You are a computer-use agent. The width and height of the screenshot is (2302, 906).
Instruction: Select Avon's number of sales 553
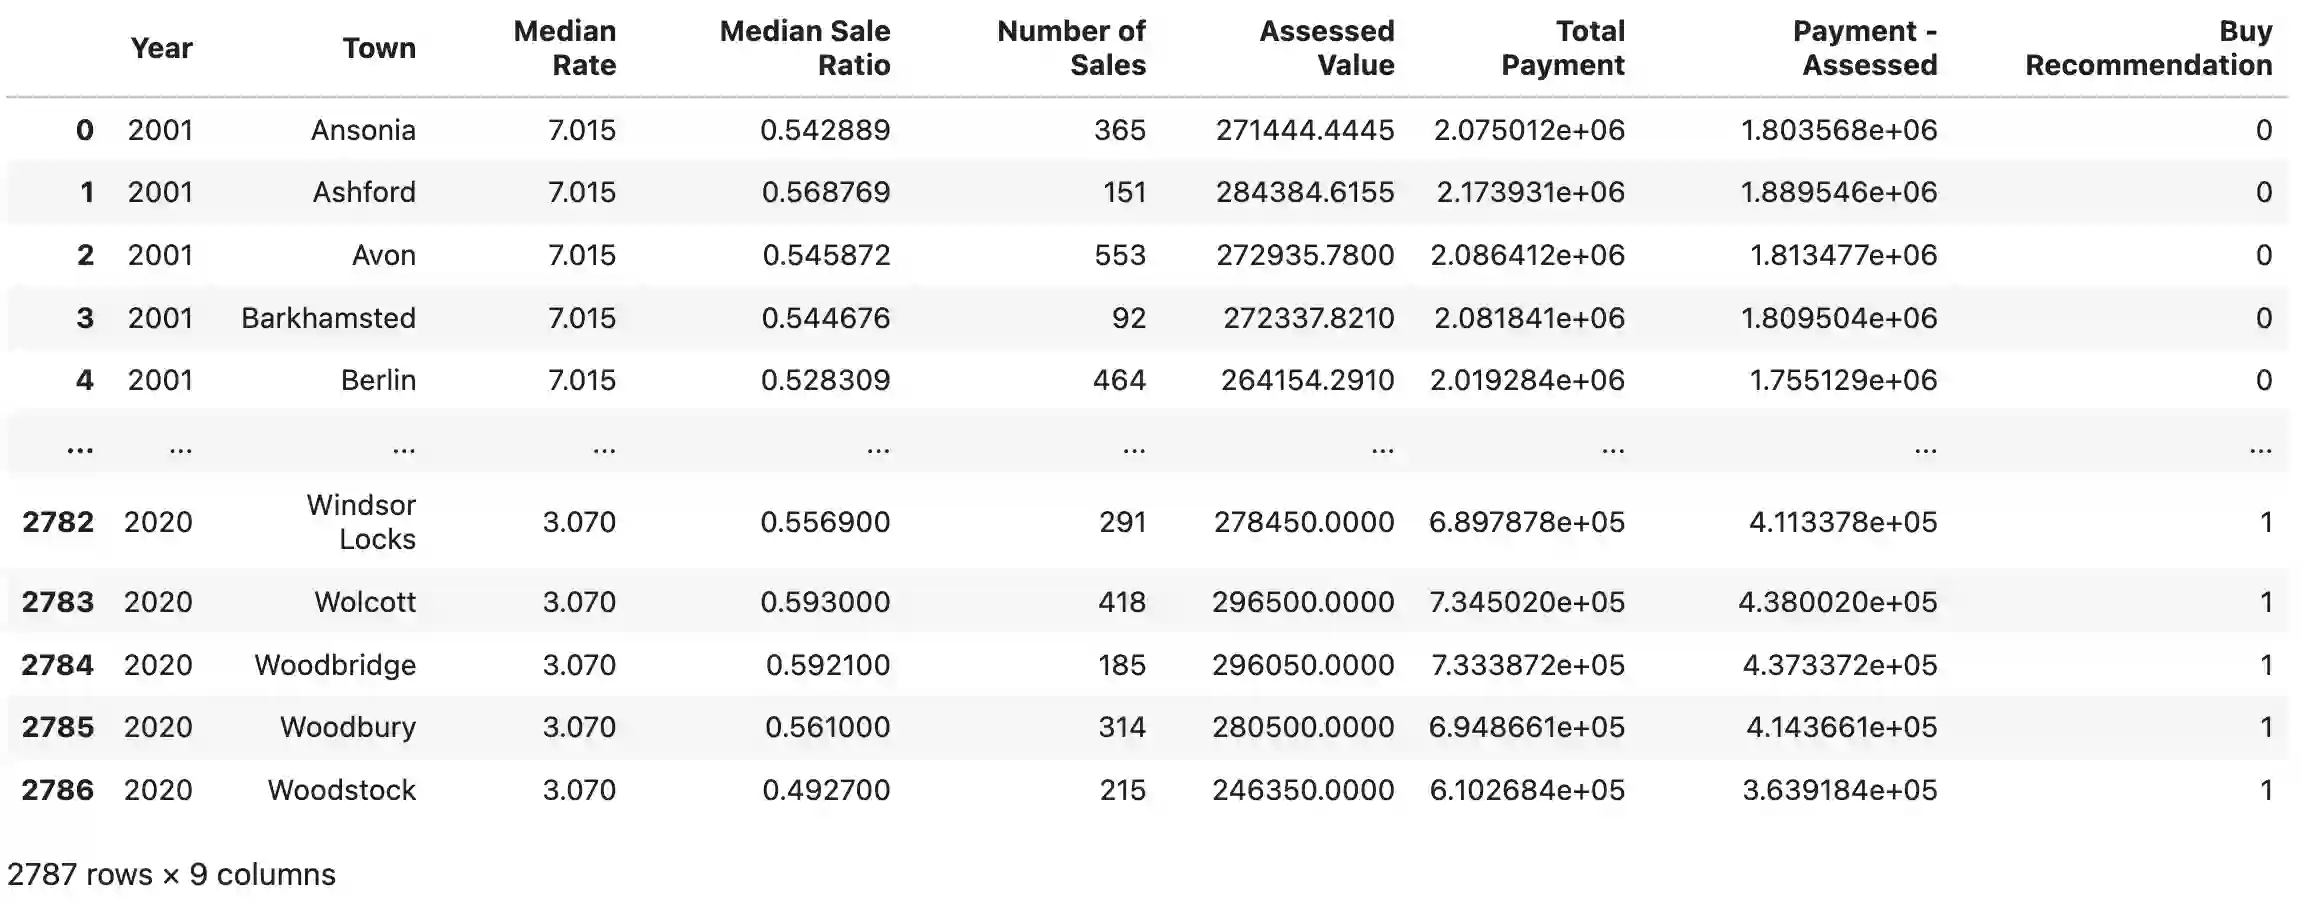coord(1120,255)
